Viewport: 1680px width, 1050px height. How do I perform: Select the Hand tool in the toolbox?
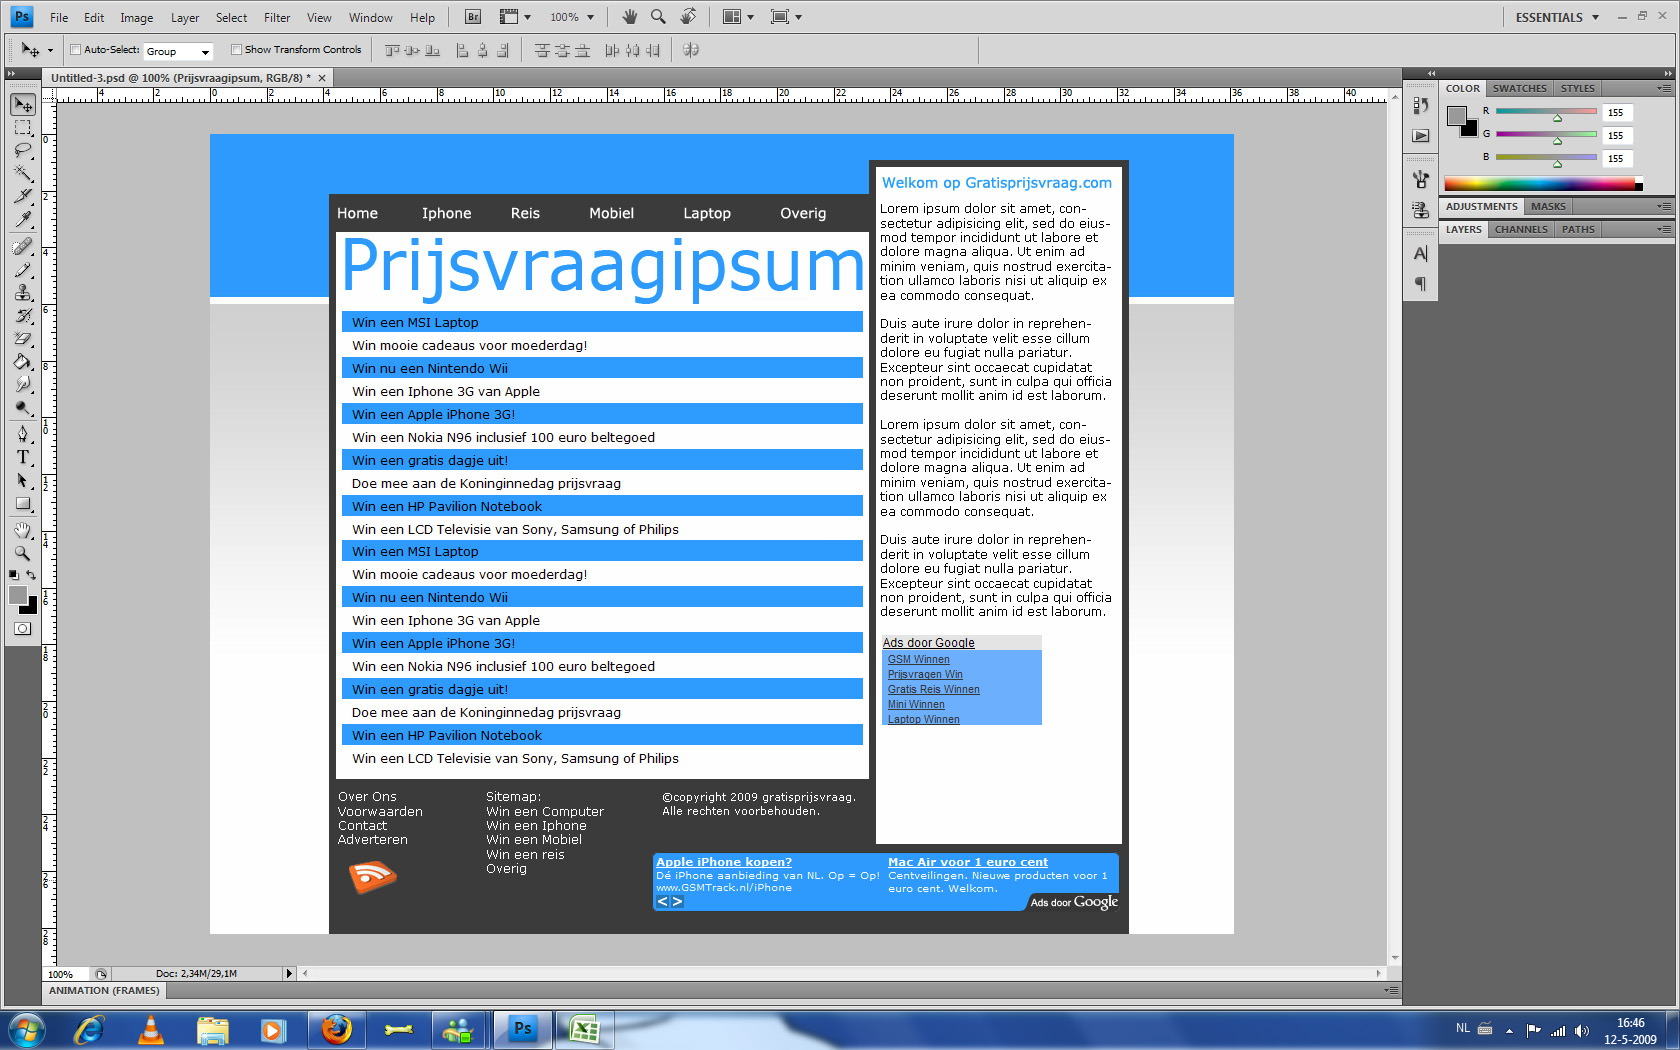[23, 530]
